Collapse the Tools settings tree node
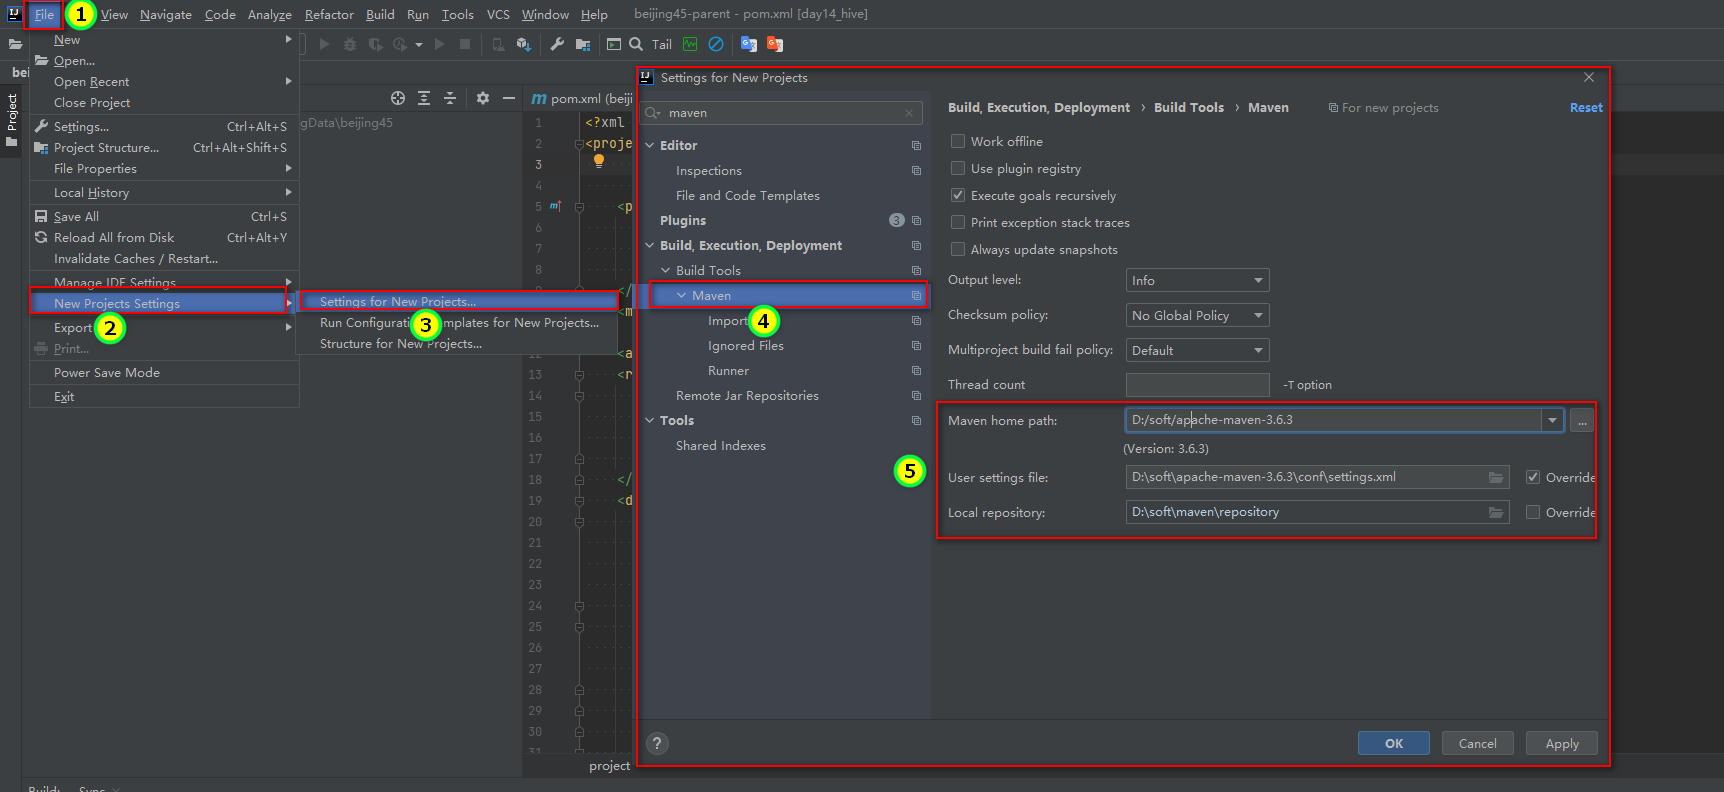 coord(650,420)
